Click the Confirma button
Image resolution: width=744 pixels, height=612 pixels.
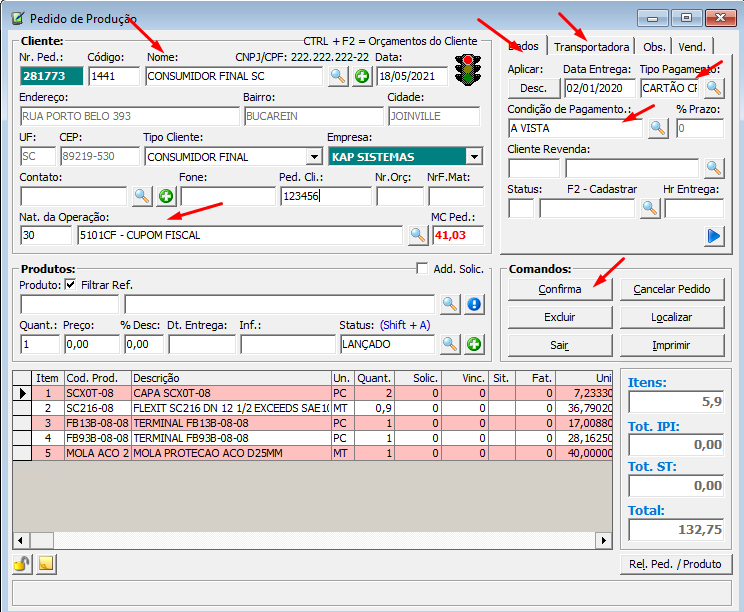tap(560, 289)
